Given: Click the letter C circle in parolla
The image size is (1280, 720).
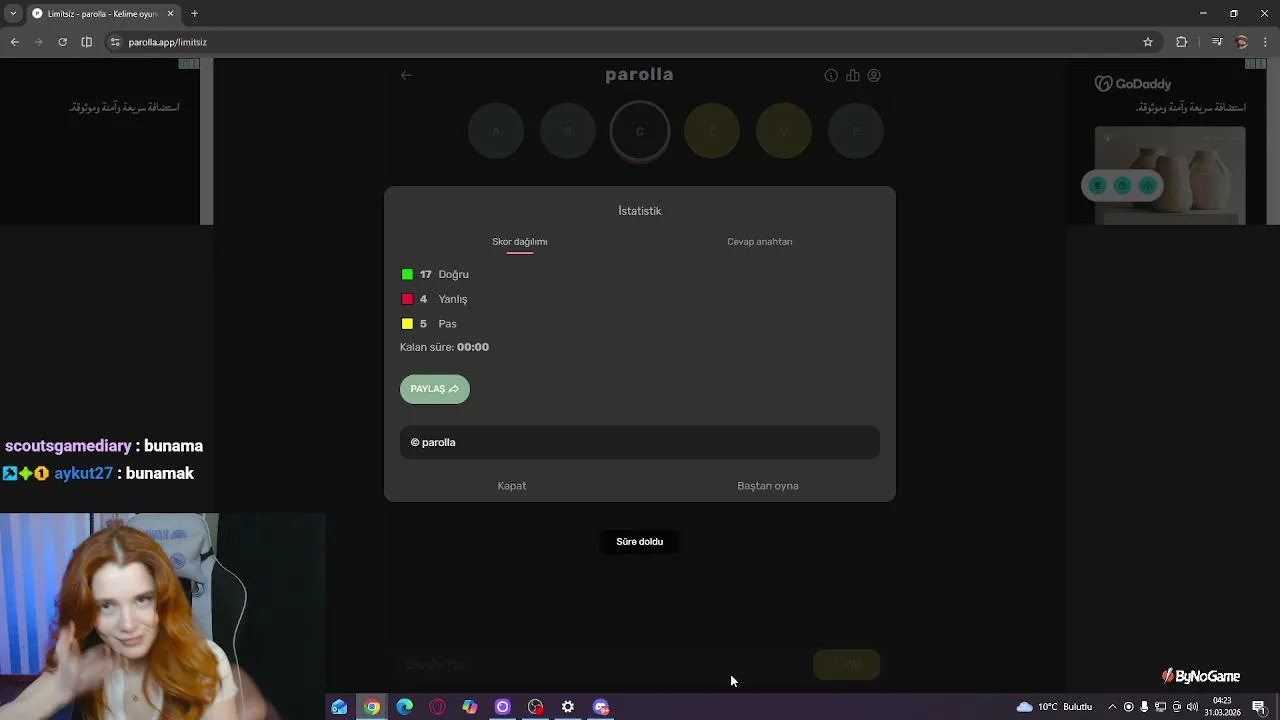Looking at the screenshot, I should (640, 131).
